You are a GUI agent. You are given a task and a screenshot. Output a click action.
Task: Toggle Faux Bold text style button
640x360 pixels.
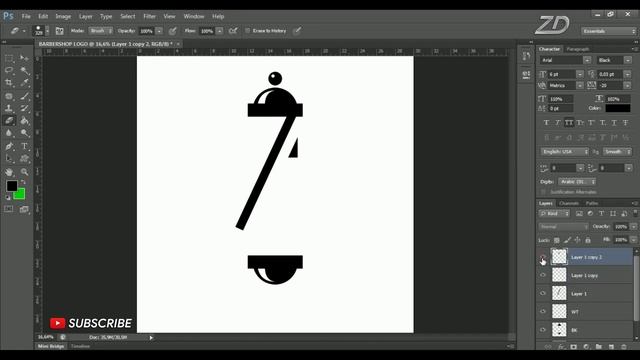point(546,122)
